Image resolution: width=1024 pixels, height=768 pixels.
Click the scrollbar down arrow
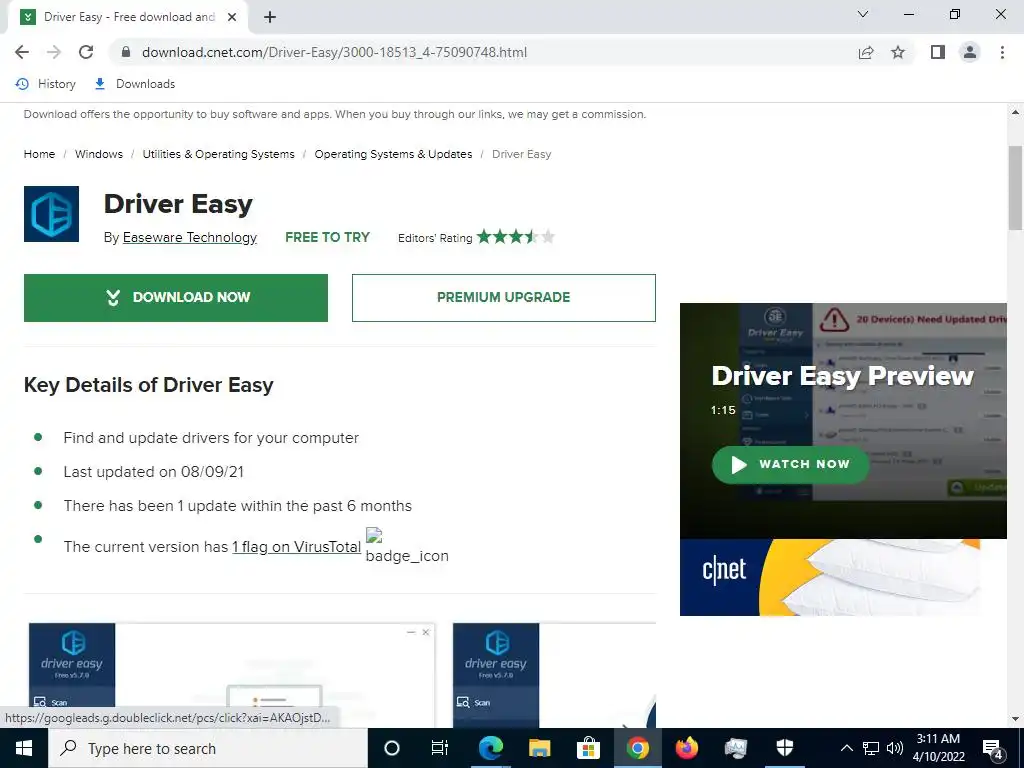(1015, 719)
